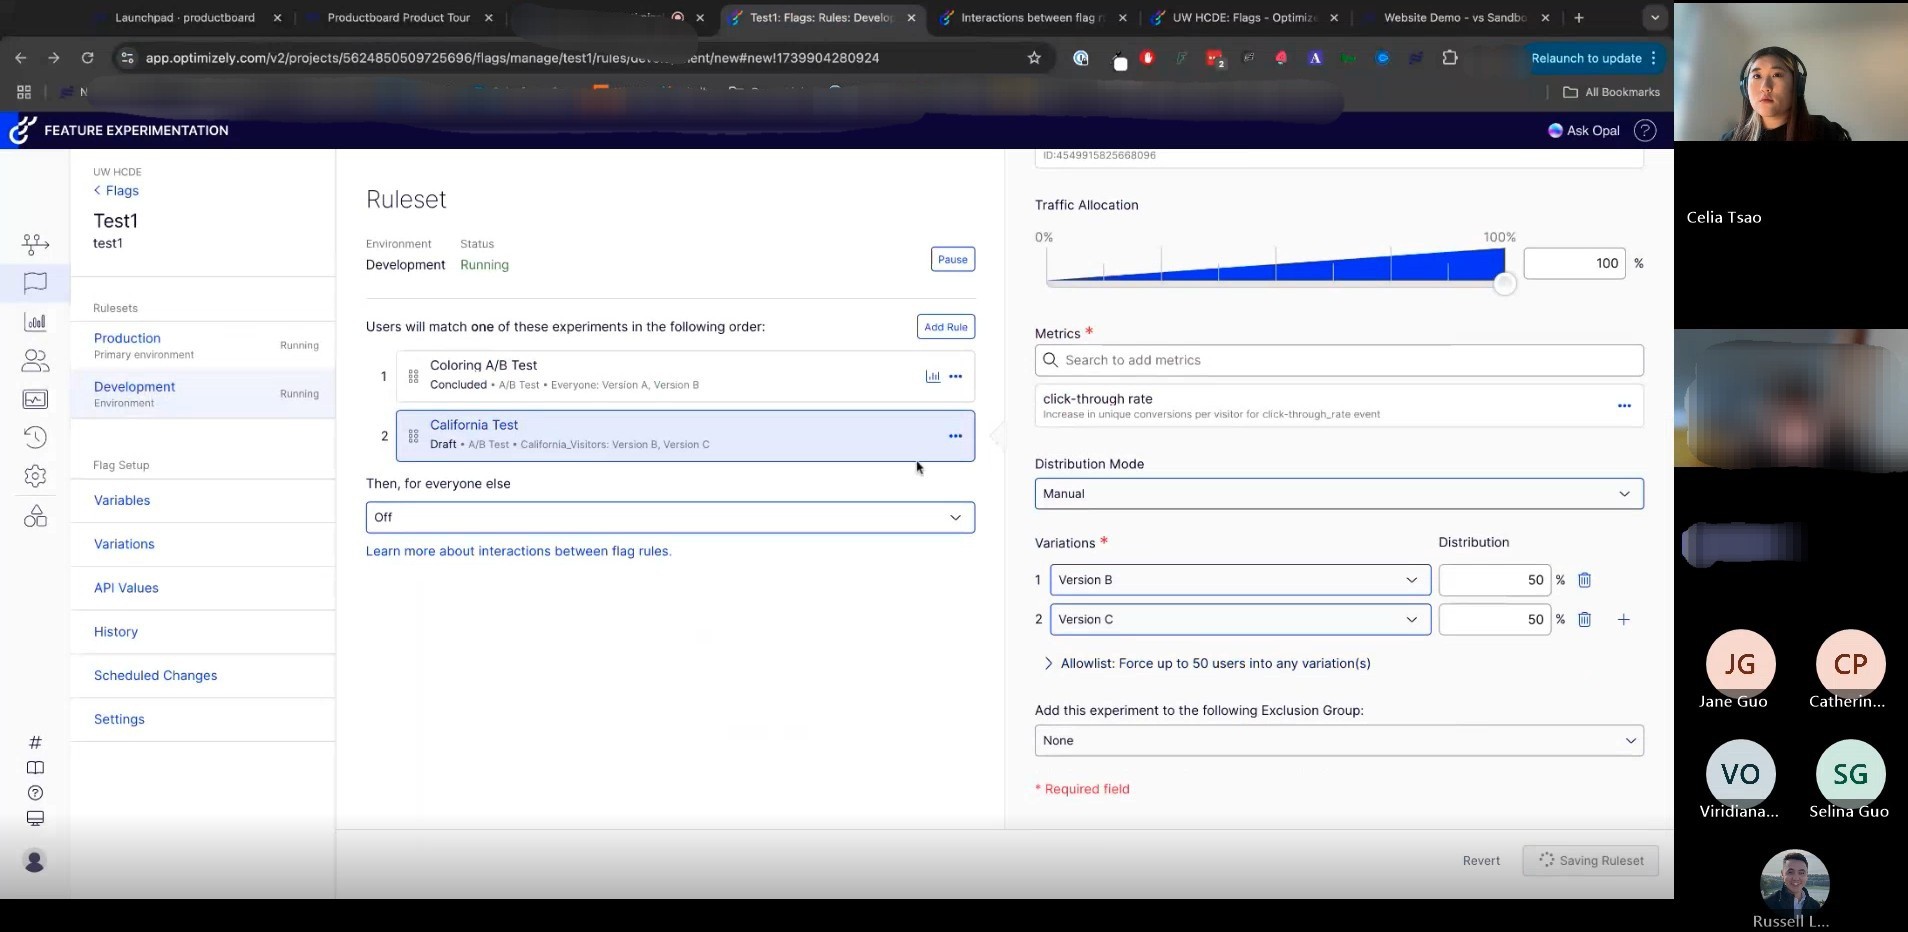The width and height of the screenshot is (1908, 932).
Task: Select the Production ruleset
Action: 203,346
